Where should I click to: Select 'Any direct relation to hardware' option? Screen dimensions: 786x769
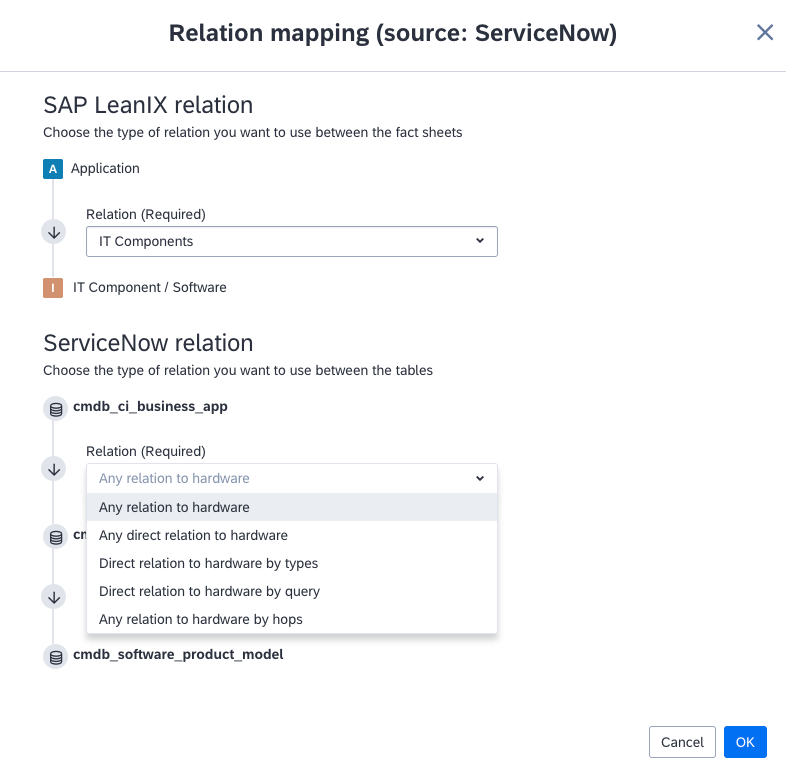[292, 535]
